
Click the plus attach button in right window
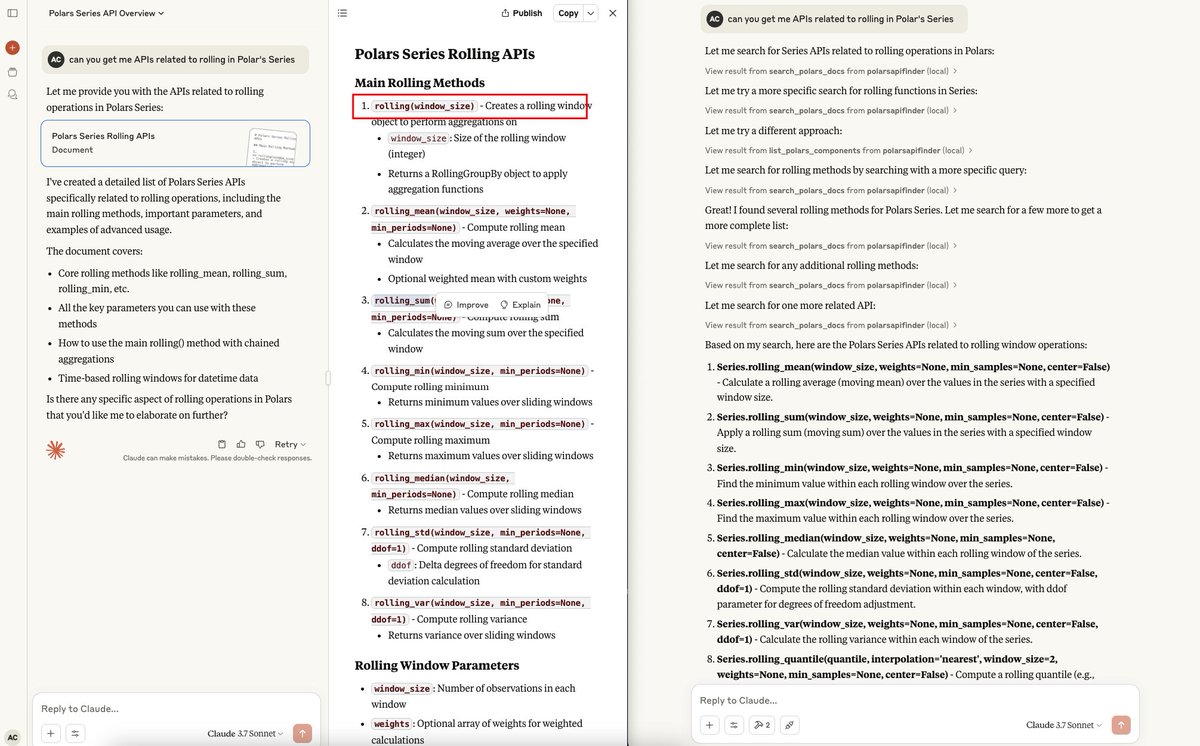(709, 725)
